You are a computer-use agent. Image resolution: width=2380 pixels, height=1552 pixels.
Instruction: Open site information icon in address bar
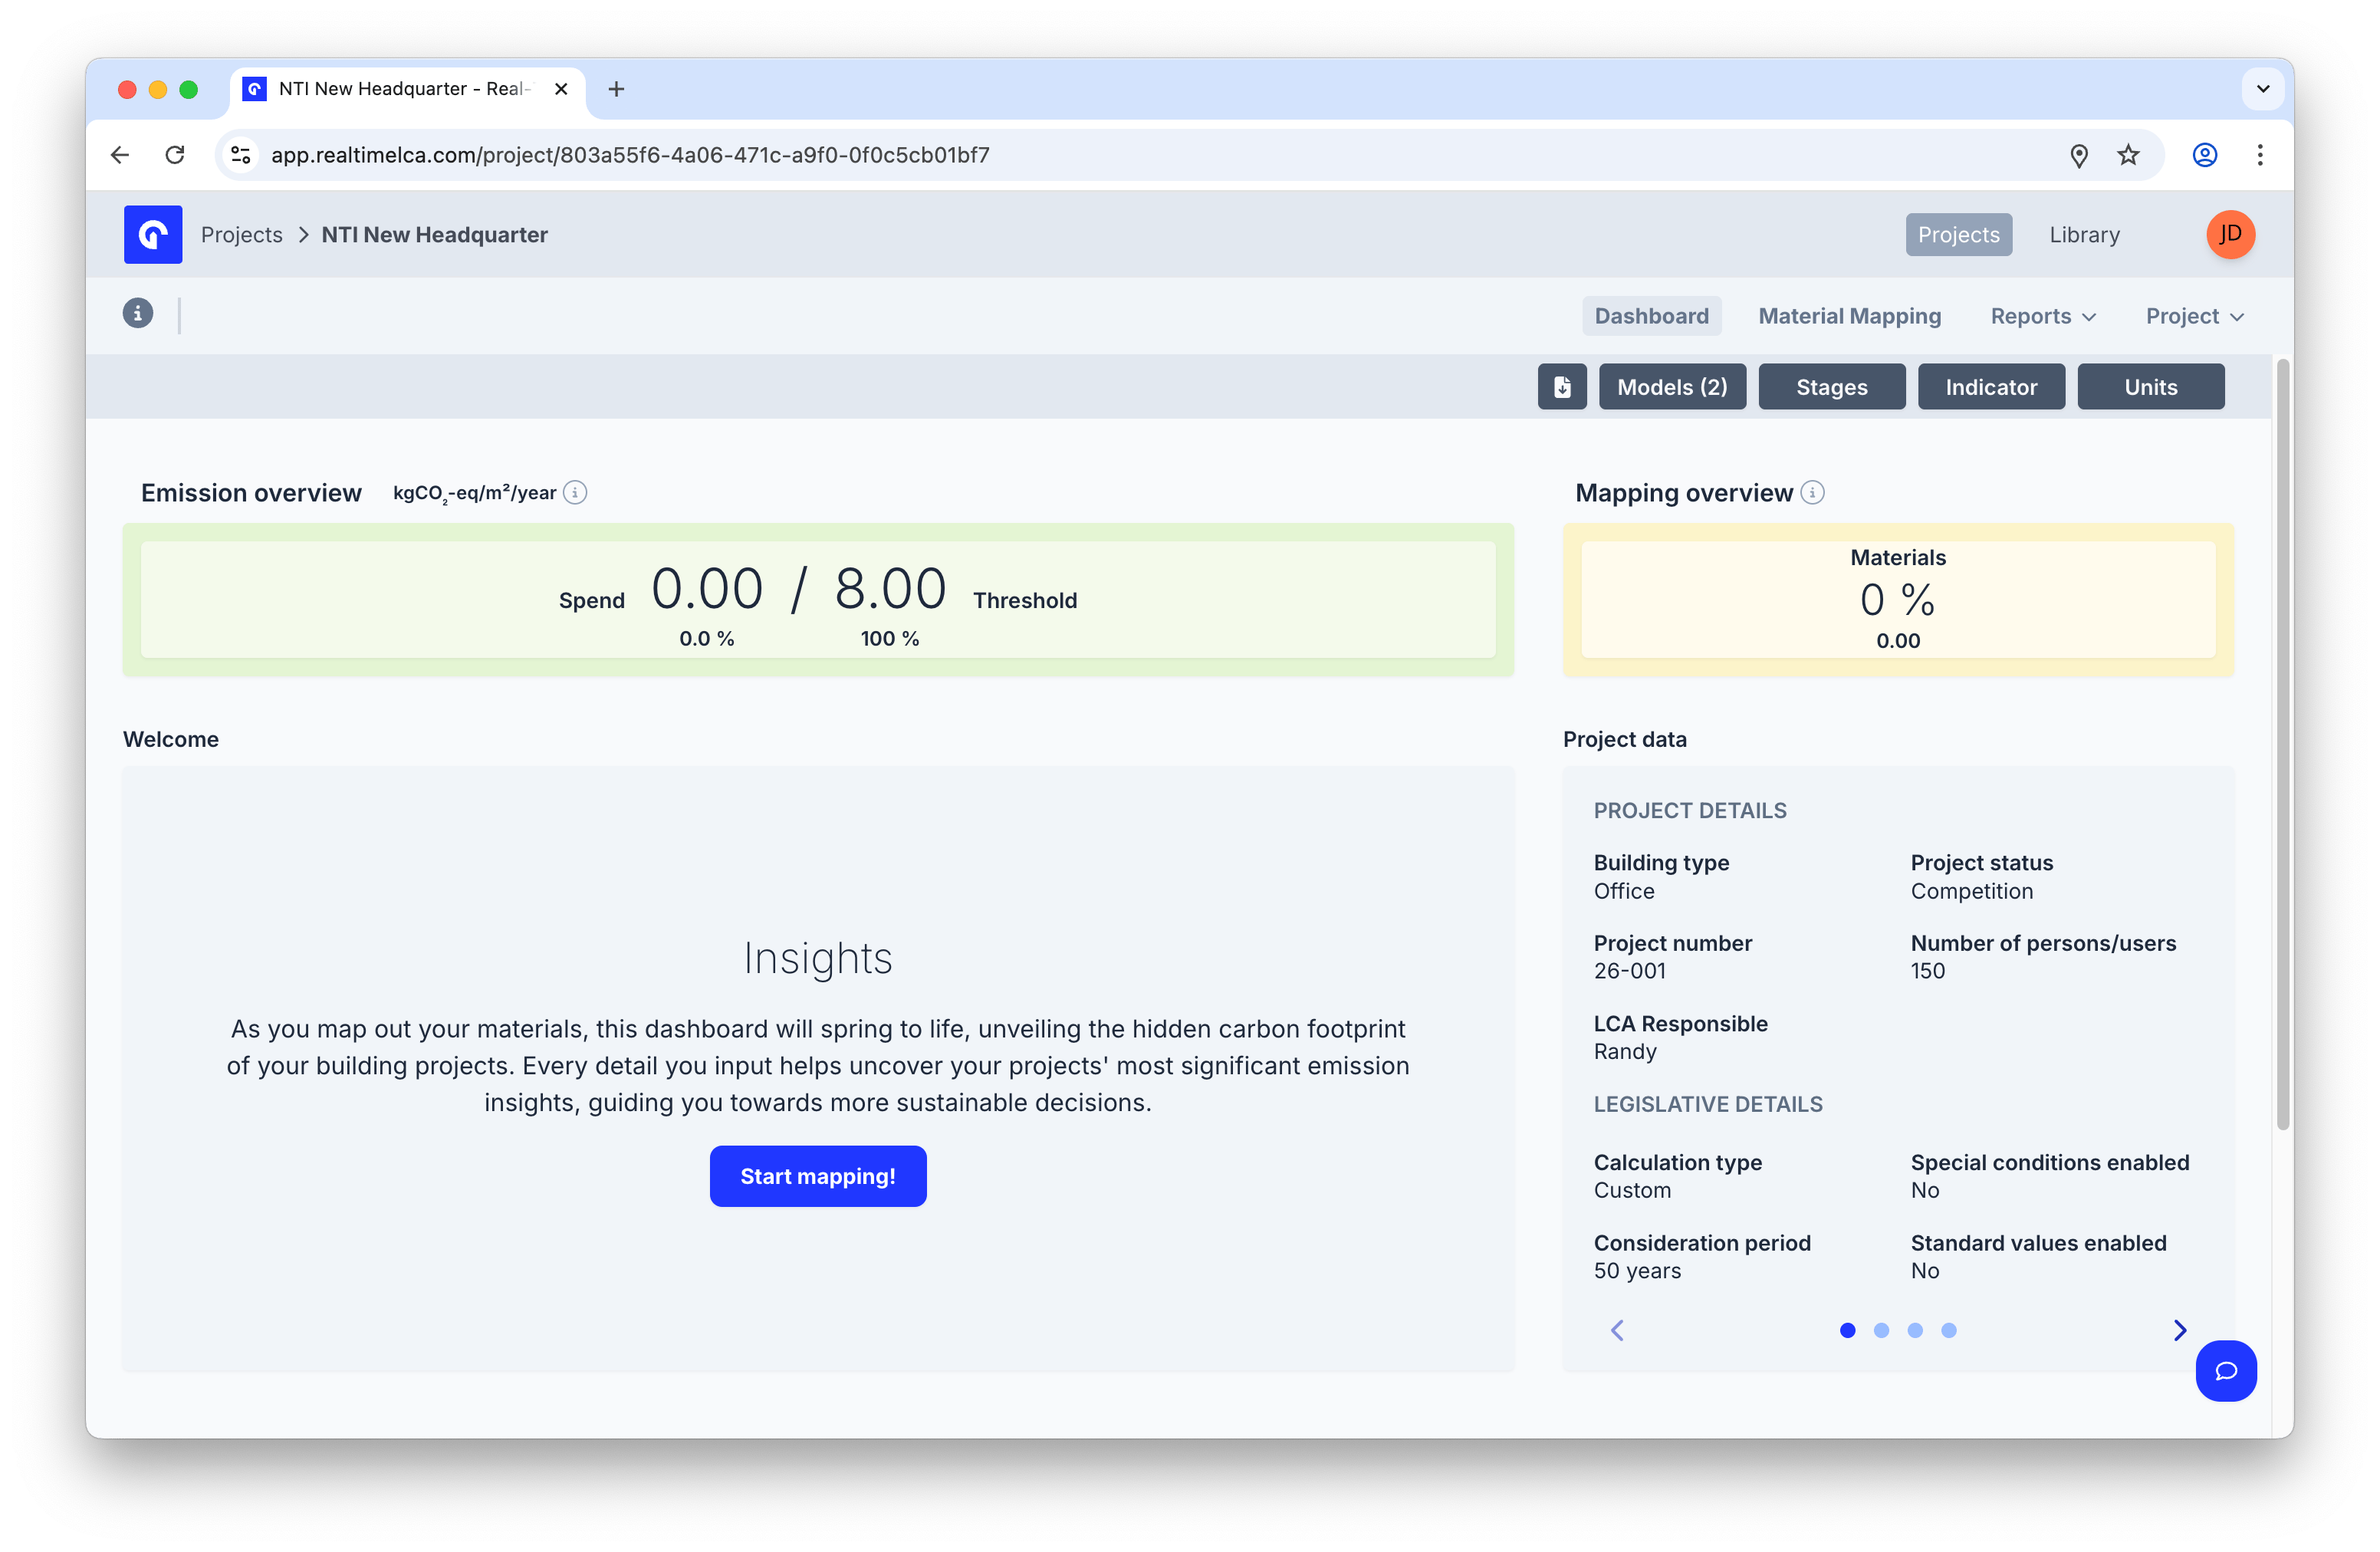241,155
